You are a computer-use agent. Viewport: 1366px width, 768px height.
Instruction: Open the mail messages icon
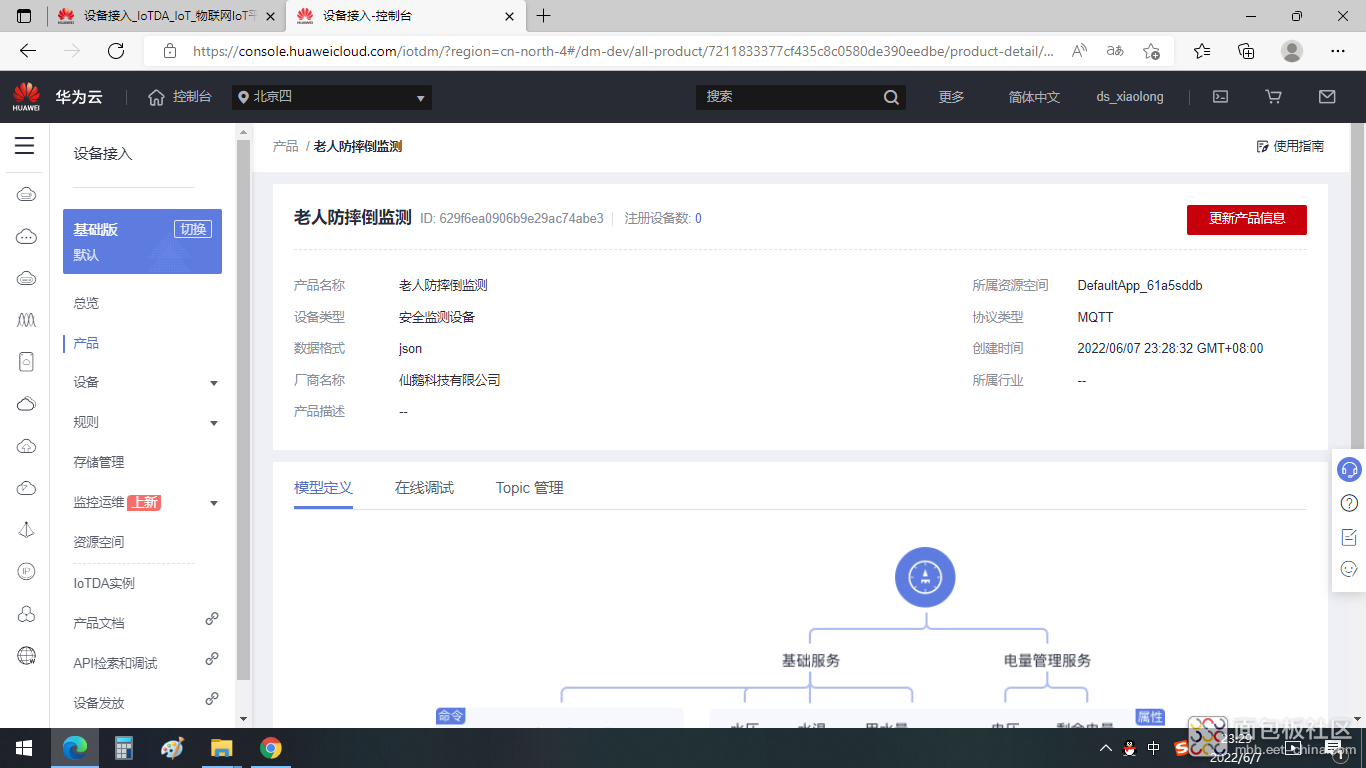tap(1327, 97)
